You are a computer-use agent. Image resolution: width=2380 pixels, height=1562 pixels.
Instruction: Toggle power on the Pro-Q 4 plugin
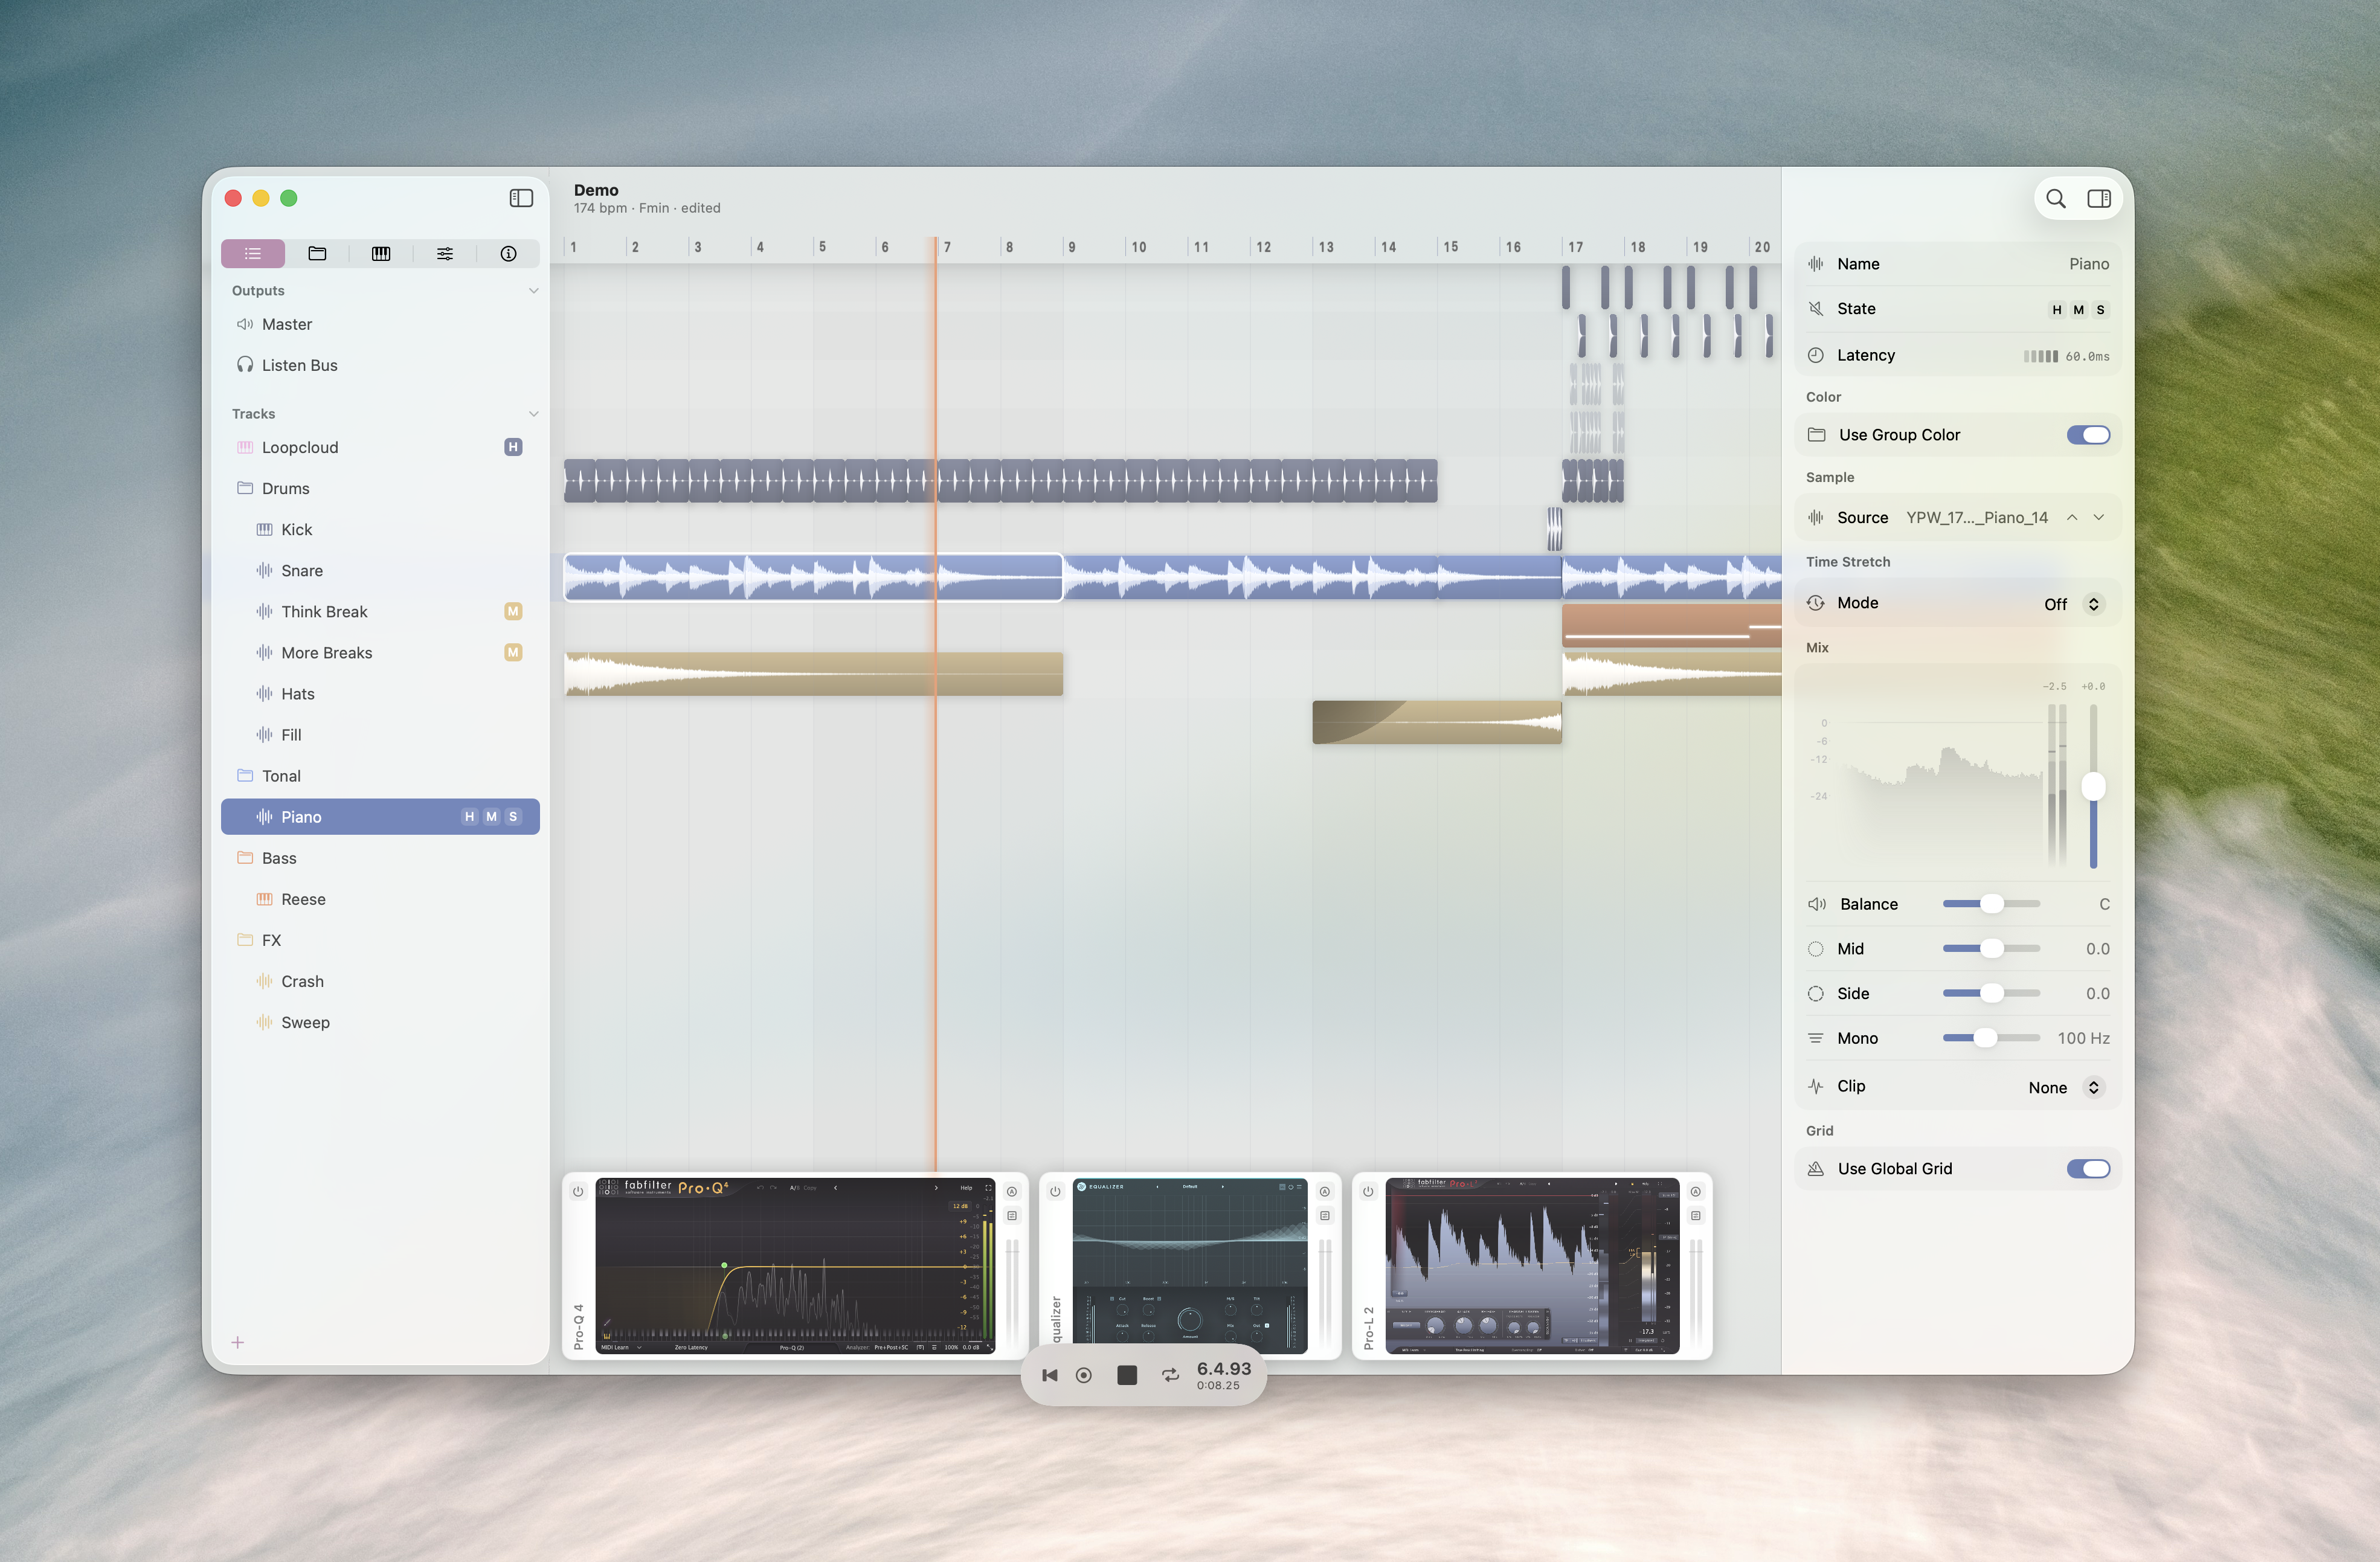(577, 1191)
